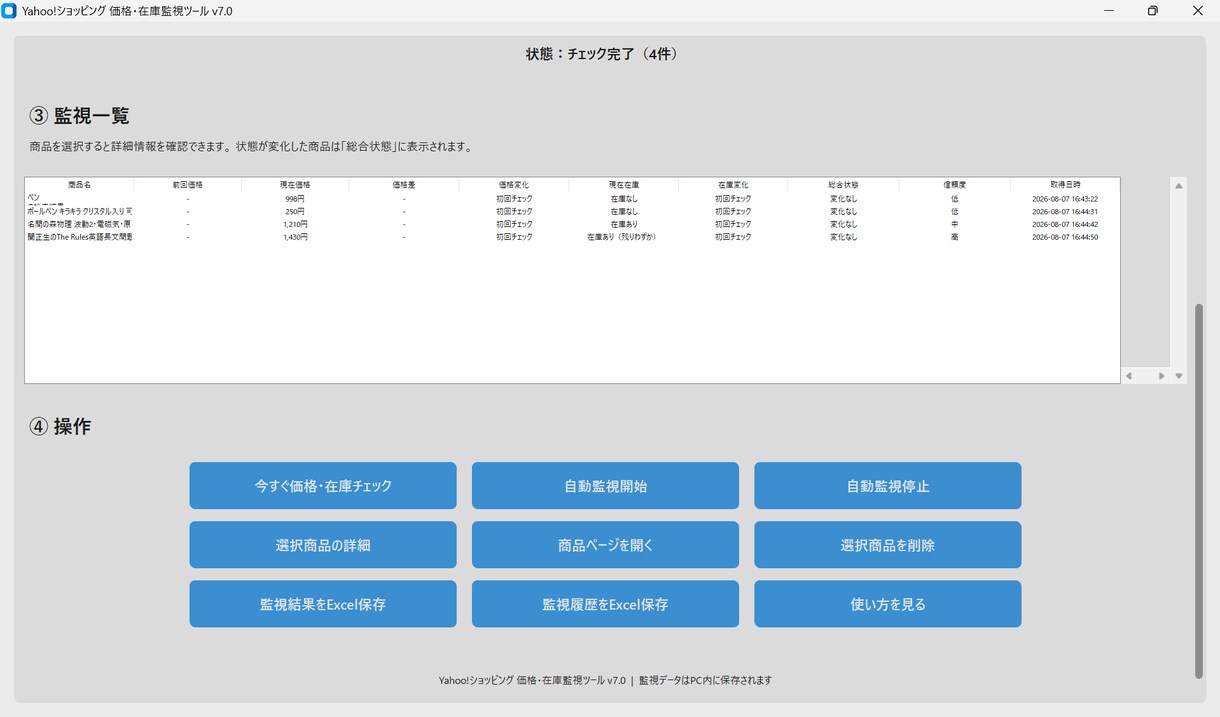The height and width of the screenshot is (717, 1220).
Task: Open 選択商品の詳細
Action: pos(323,545)
